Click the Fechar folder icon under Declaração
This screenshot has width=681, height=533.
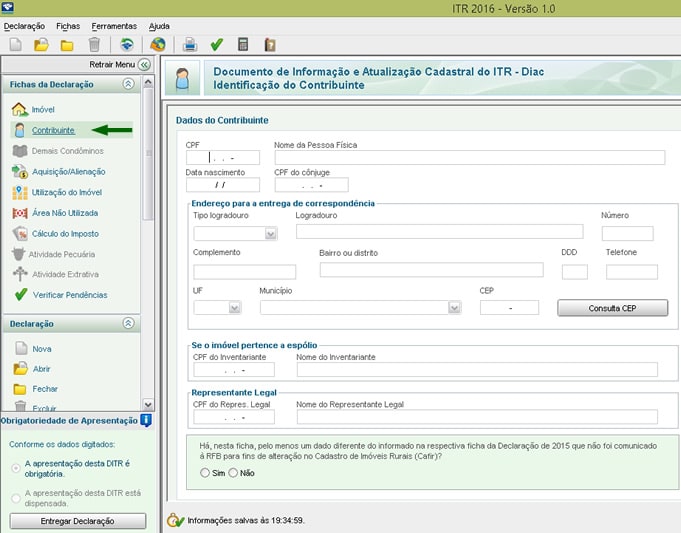pyautogui.click(x=20, y=389)
